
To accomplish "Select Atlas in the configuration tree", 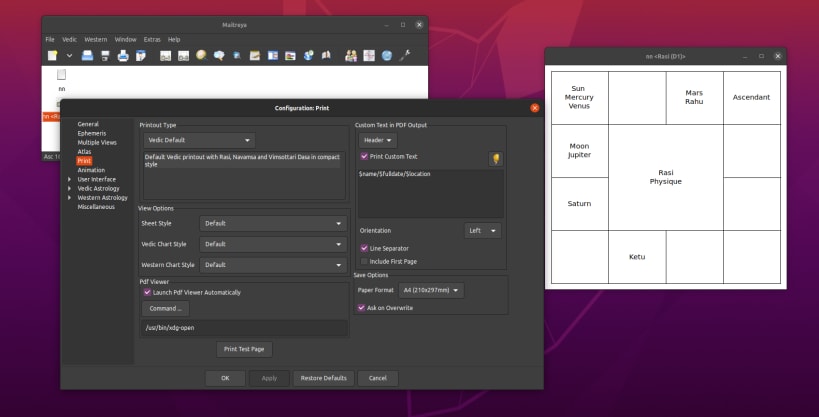I will (x=84, y=152).
